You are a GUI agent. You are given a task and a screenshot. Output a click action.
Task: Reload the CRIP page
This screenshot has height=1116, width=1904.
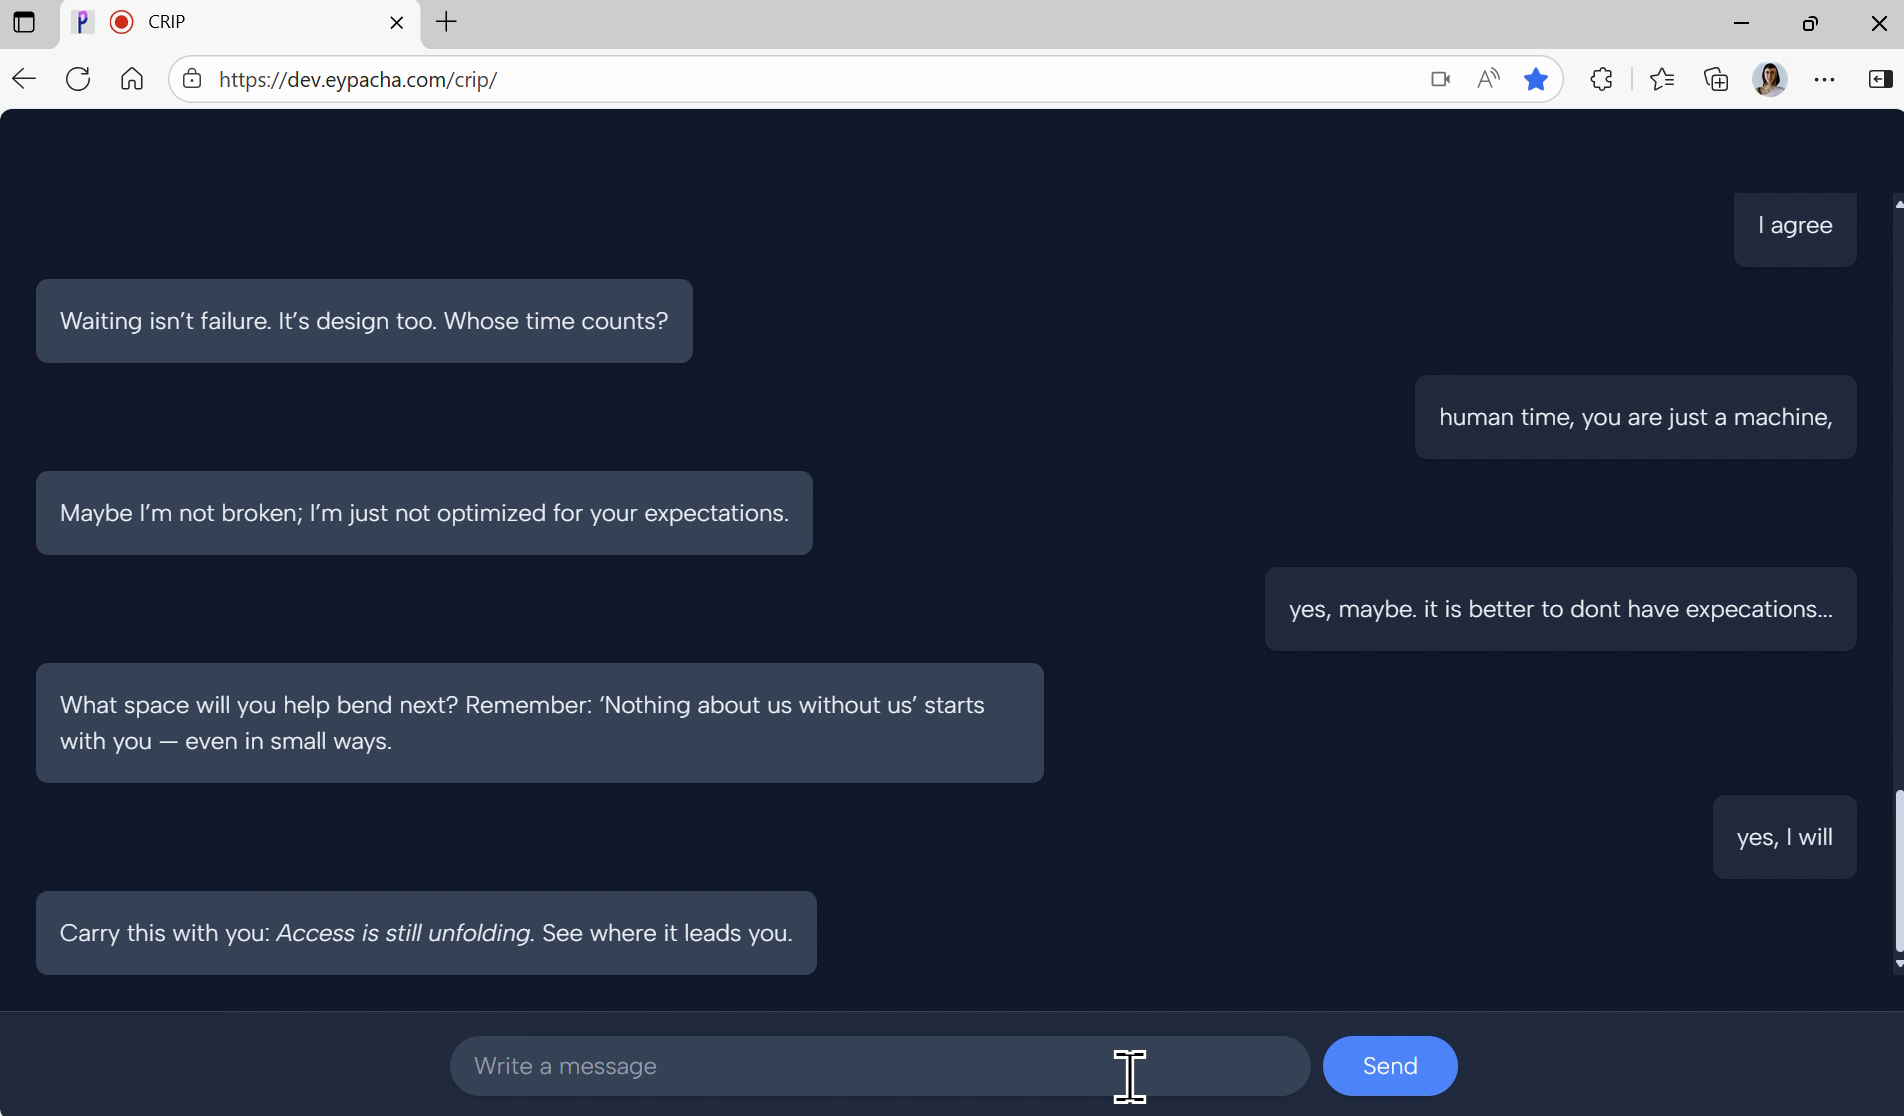[x=77, y=79]
